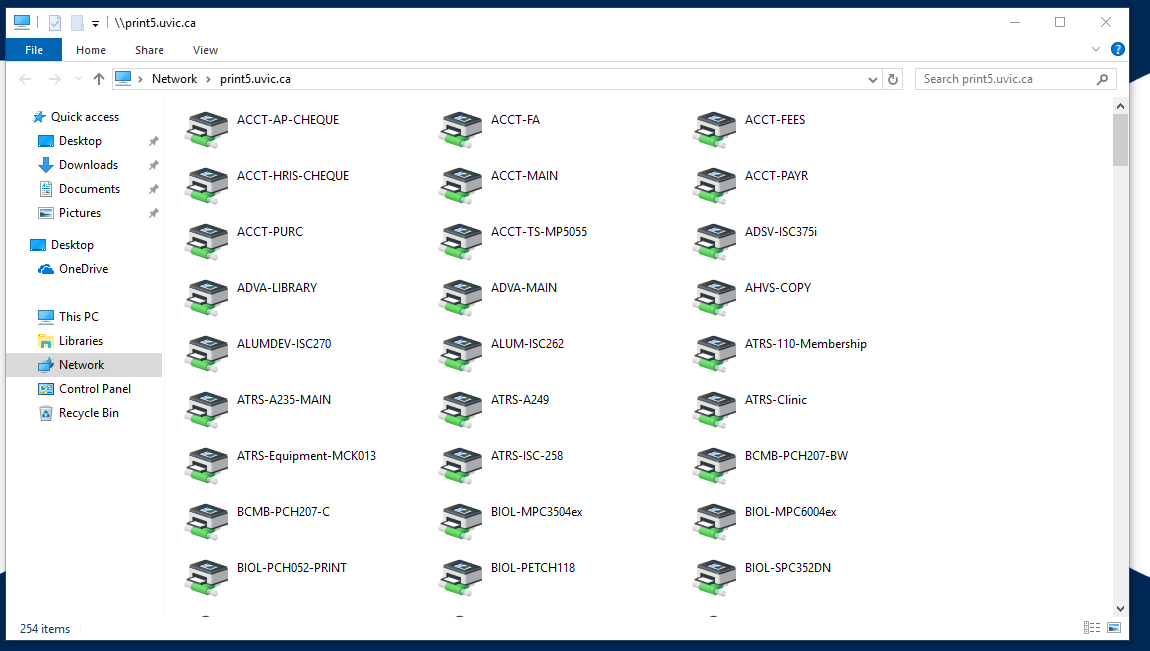Open Downloads in navigation pane
This screenshot has width=1150, height=651.
[x=88, y=165]
